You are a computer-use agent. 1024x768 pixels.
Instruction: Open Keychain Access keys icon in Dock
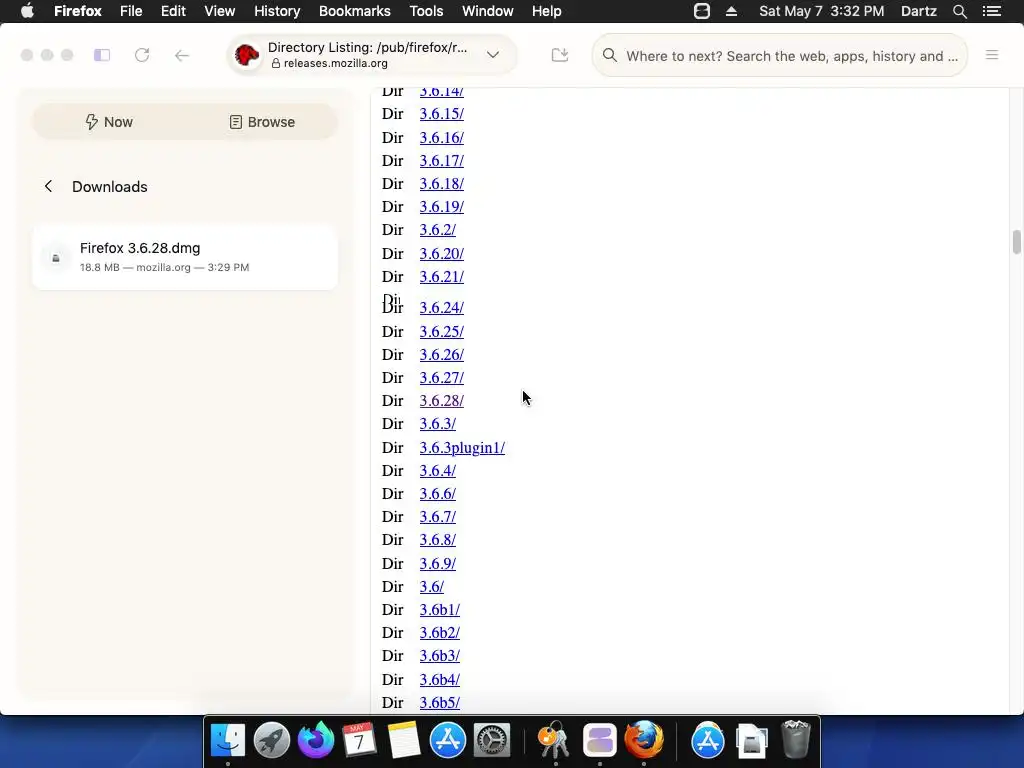[554, 741]
